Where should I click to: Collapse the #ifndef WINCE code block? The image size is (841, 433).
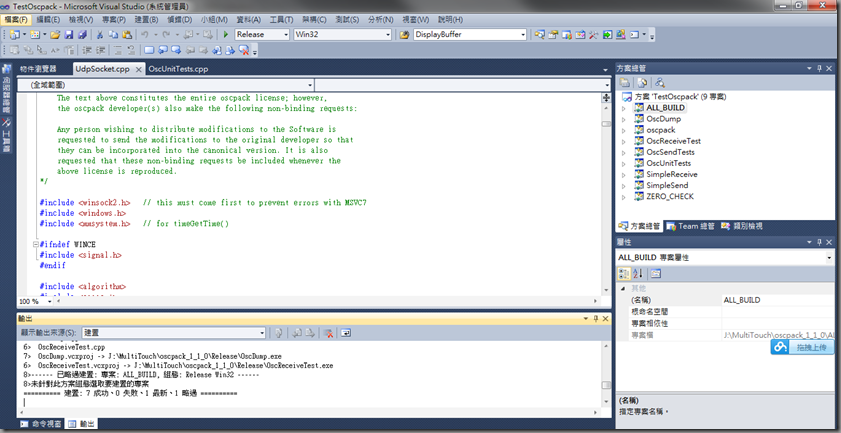click(36, 244)
